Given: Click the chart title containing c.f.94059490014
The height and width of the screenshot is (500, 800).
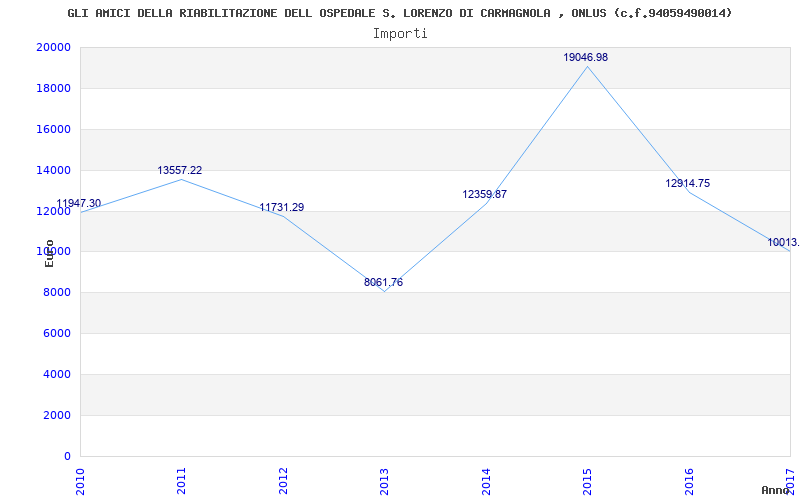Looking at the screenshot, I should click(x=399, y=13).
